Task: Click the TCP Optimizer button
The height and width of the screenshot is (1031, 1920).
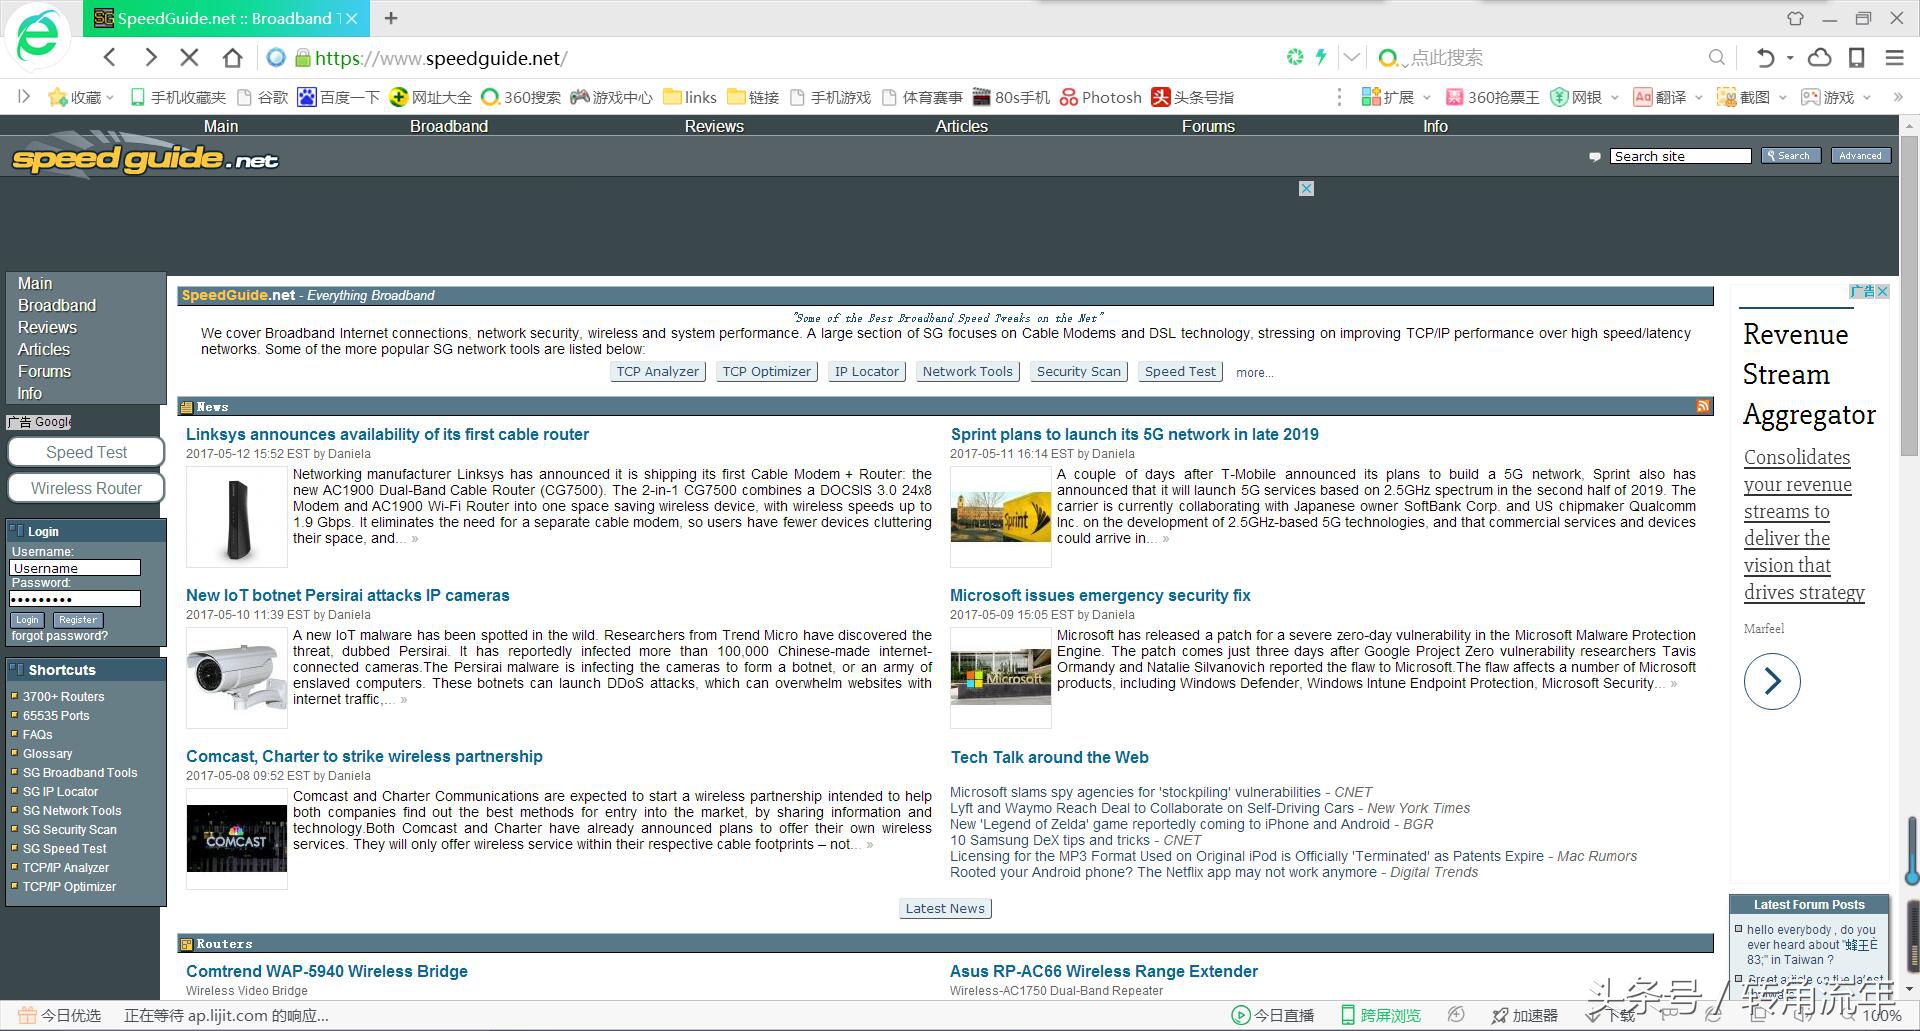Action: point(766,372)
